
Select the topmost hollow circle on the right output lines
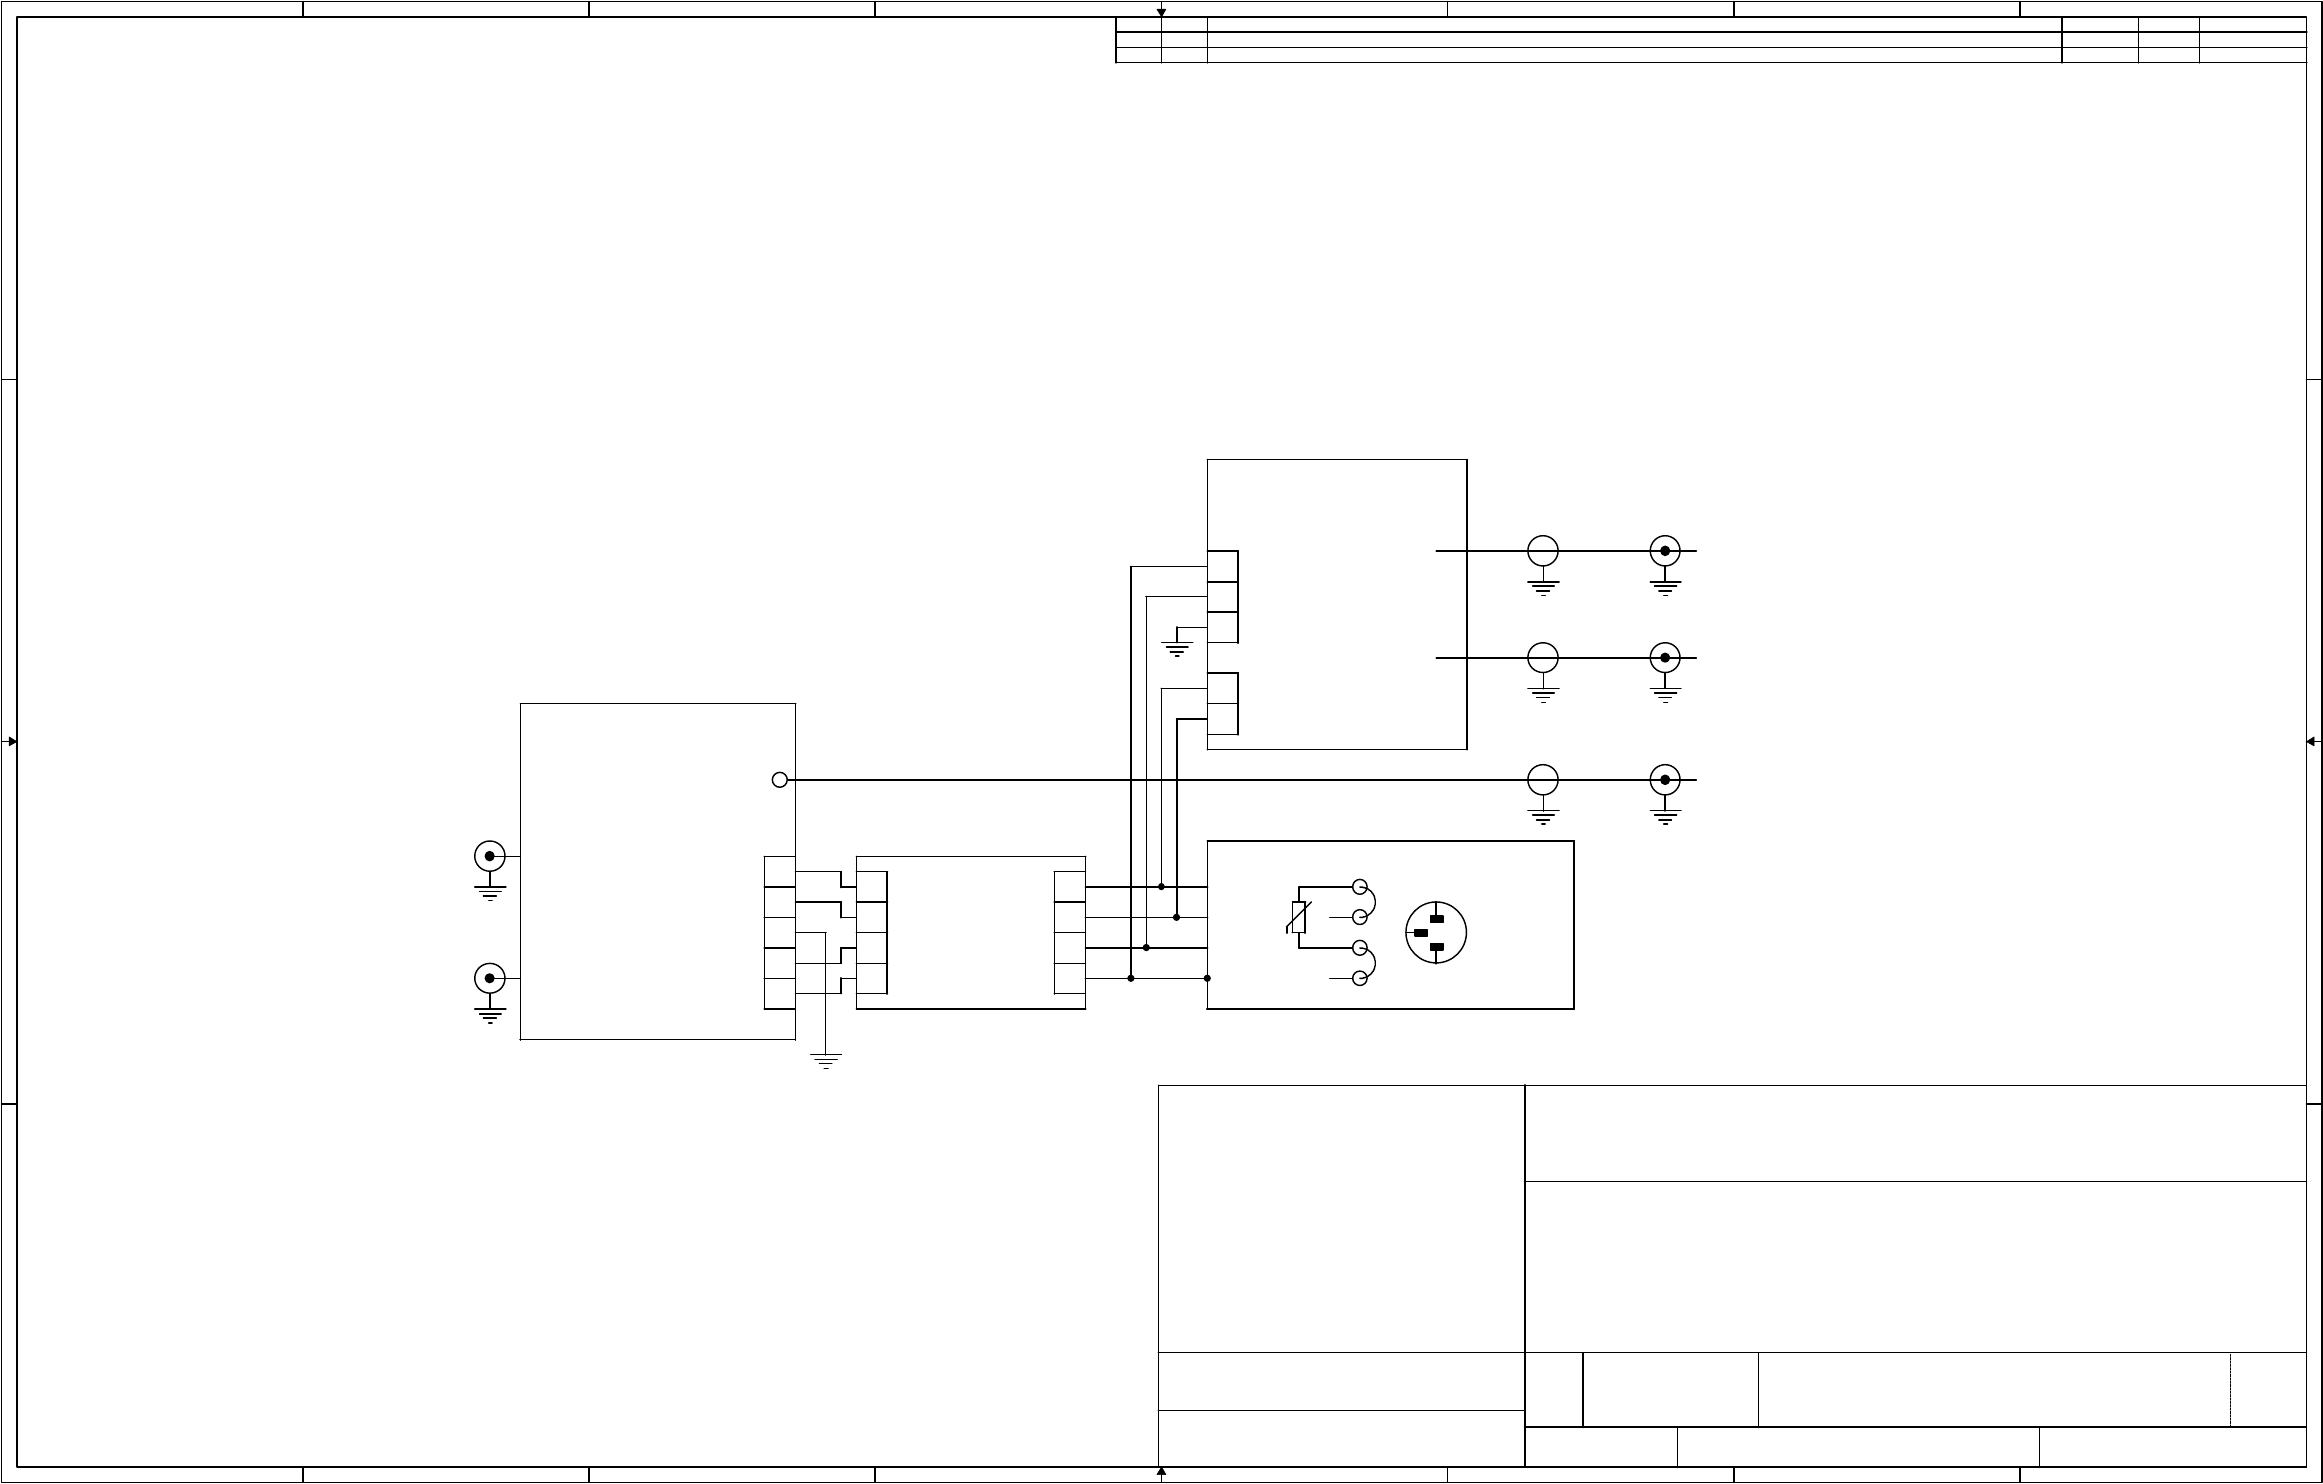[1543, 551]
